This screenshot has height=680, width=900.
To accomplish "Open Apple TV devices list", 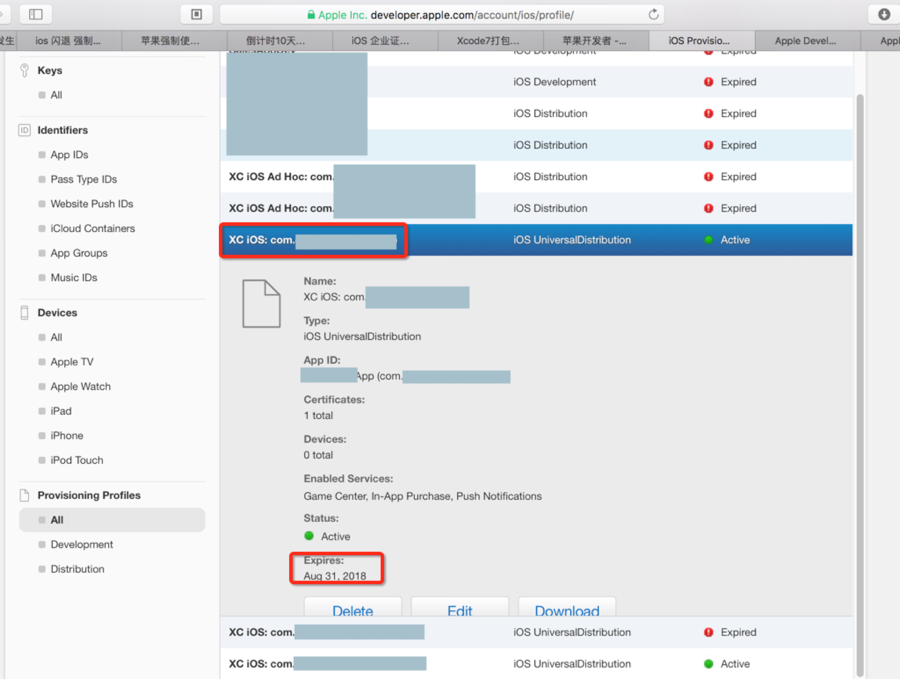I will tap(72, 362).
